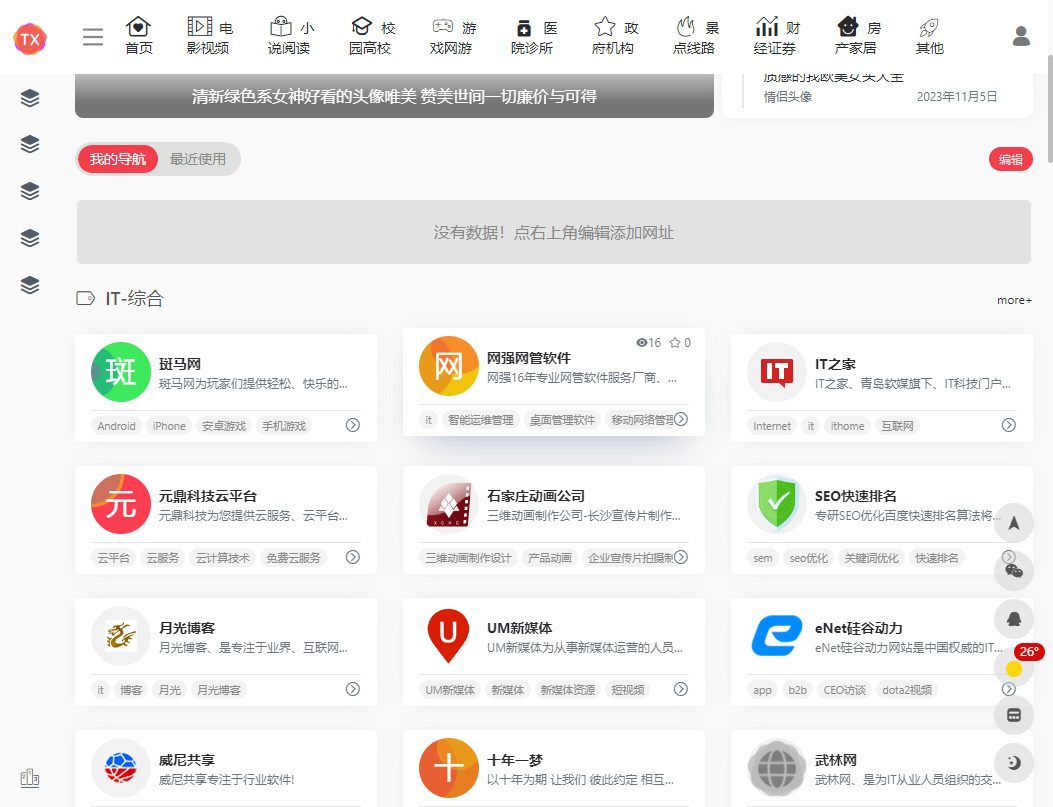Open the UM新媒体 pin icon
The height and width of the screenshot is (807, 1053).
(449, 636)
